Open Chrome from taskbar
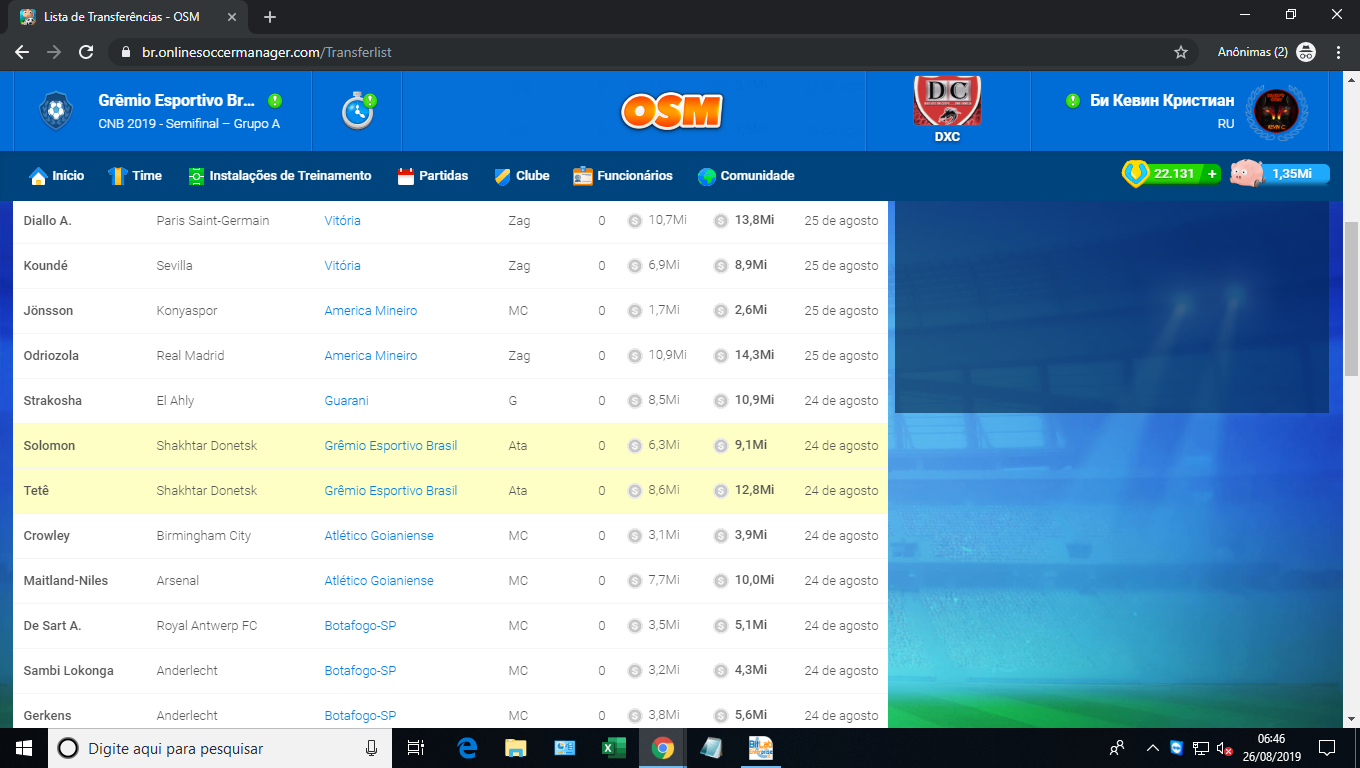The height and width of the screenshot is (768, 1360). click(662, 748)
